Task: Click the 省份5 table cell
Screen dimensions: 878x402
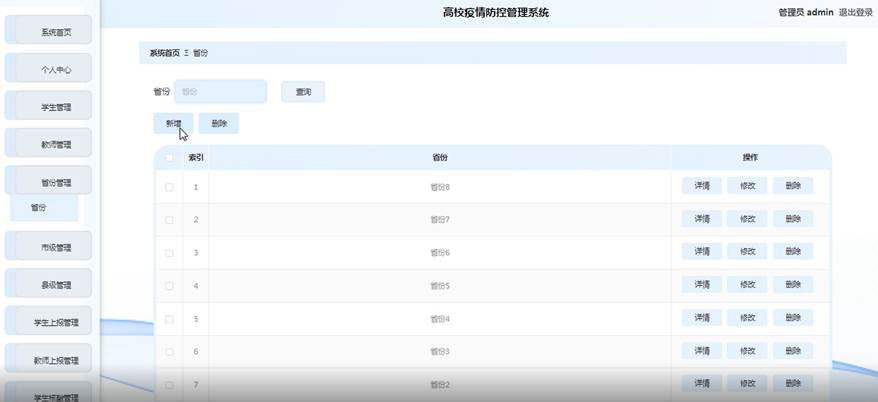Action: point(440,286)
